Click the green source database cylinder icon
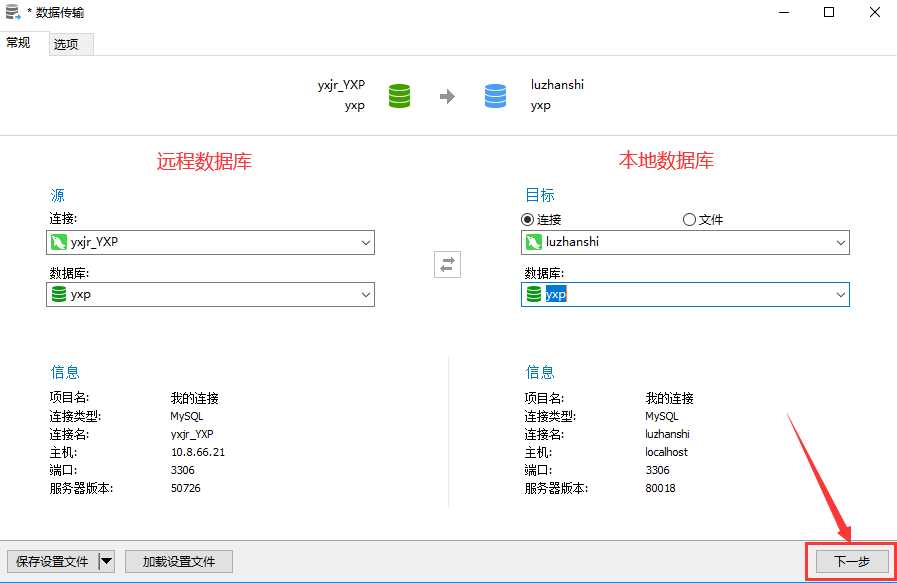 coord(399,96)
